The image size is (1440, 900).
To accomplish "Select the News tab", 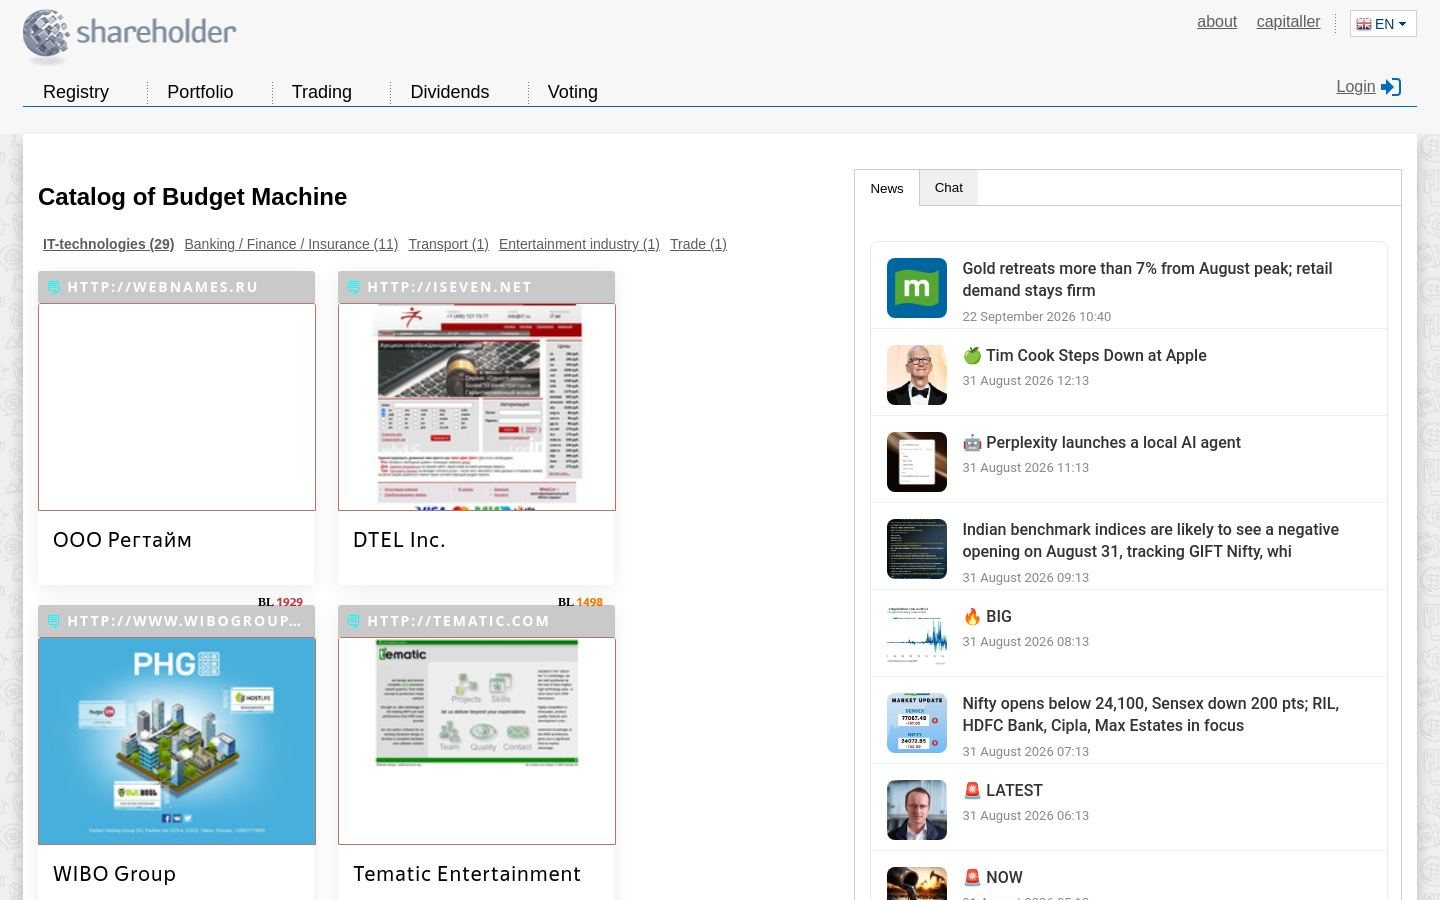I will [887, 188].
